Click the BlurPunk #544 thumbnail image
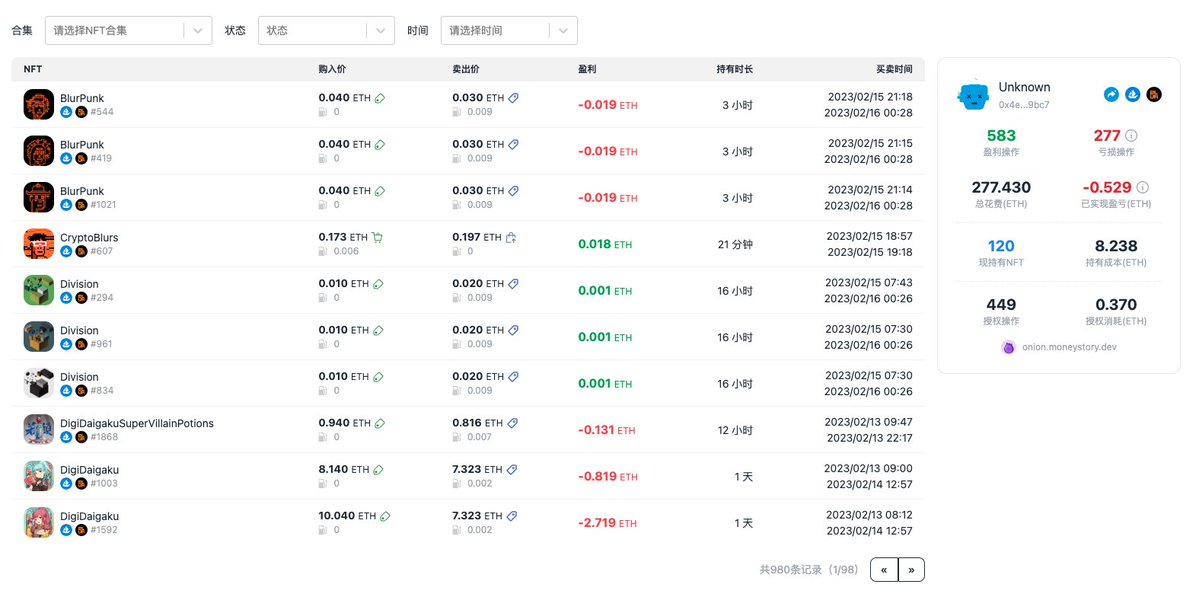Screen dimensions: 1199x597 click(x=39, y=105)
